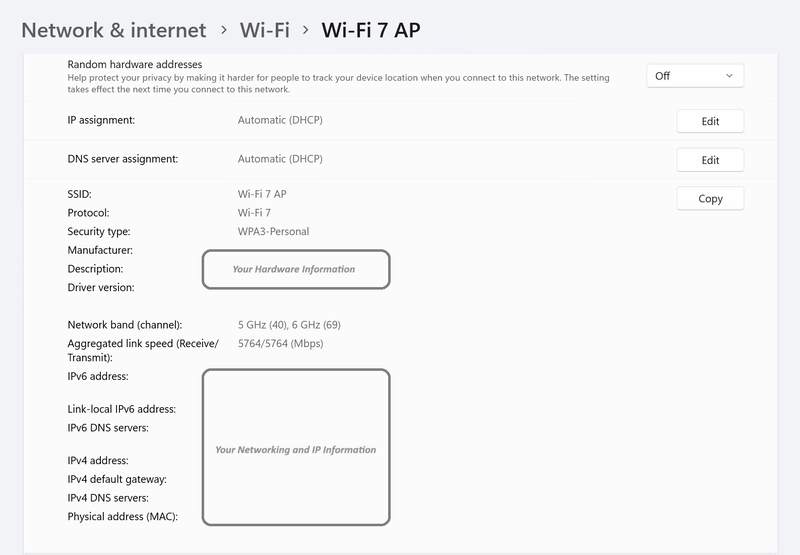Click the WPA3-Personal security type value
Viewport: 800px width, 555px height.
(x=273, y=232)
